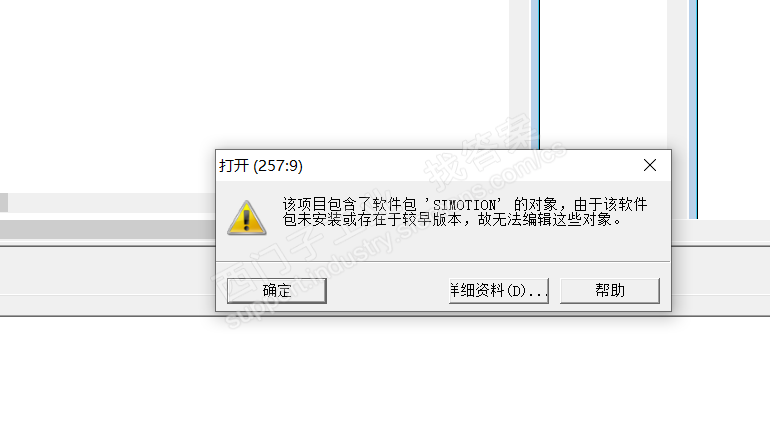Click the light gray track above the scrollbar

coord(112,202)
